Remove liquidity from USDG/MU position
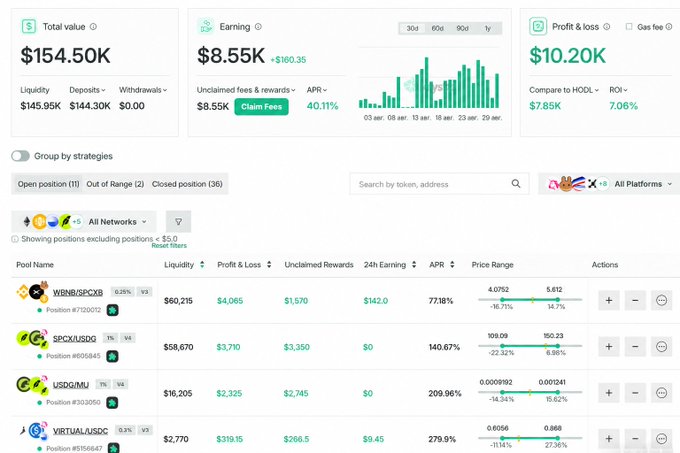Screen dimensions: 680x453 point(635,393)
